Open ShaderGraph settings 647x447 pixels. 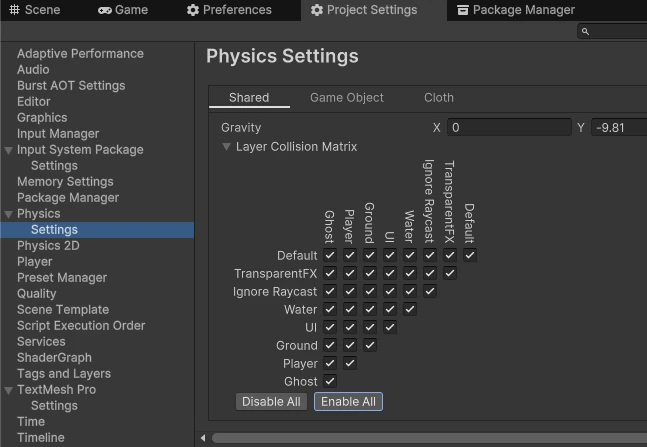[x=54, y=358]
